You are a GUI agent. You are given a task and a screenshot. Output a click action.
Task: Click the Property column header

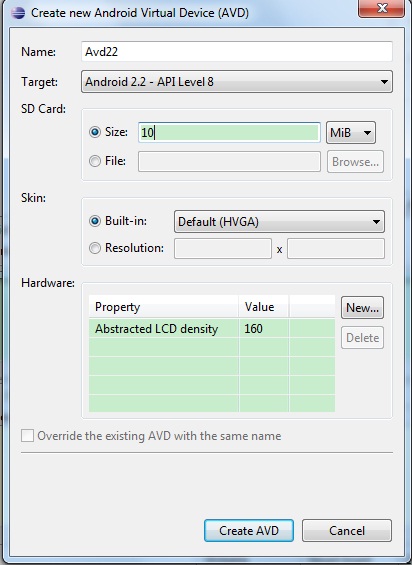tap(163, 307)
